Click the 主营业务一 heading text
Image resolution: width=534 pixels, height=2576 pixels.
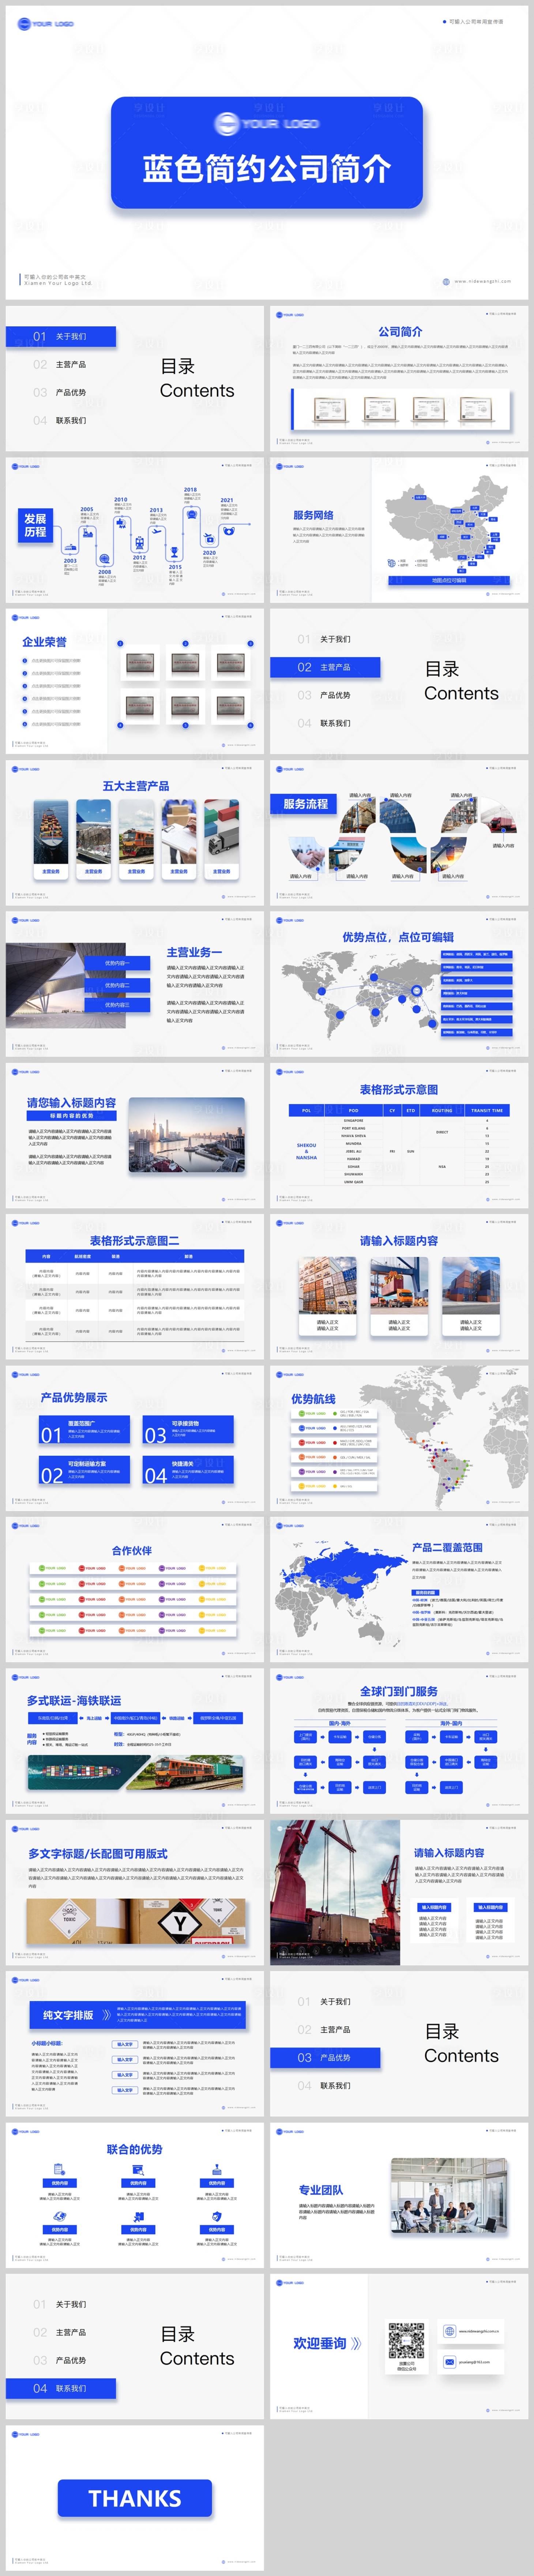(x=194, y=952)
